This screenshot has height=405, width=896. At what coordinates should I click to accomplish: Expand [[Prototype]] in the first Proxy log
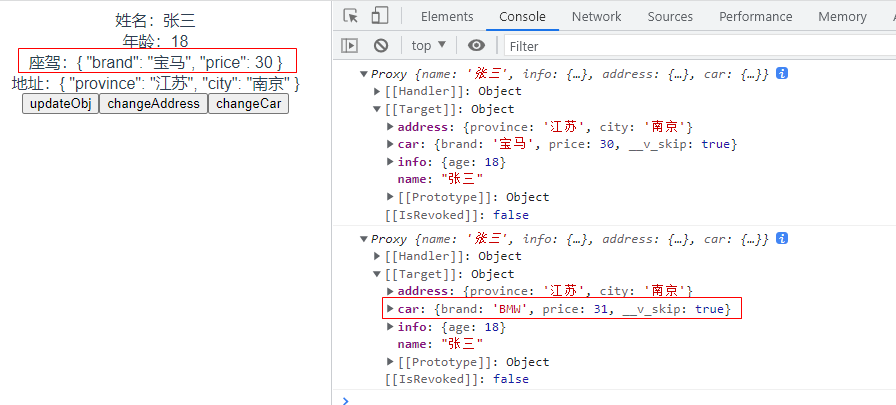390,197
